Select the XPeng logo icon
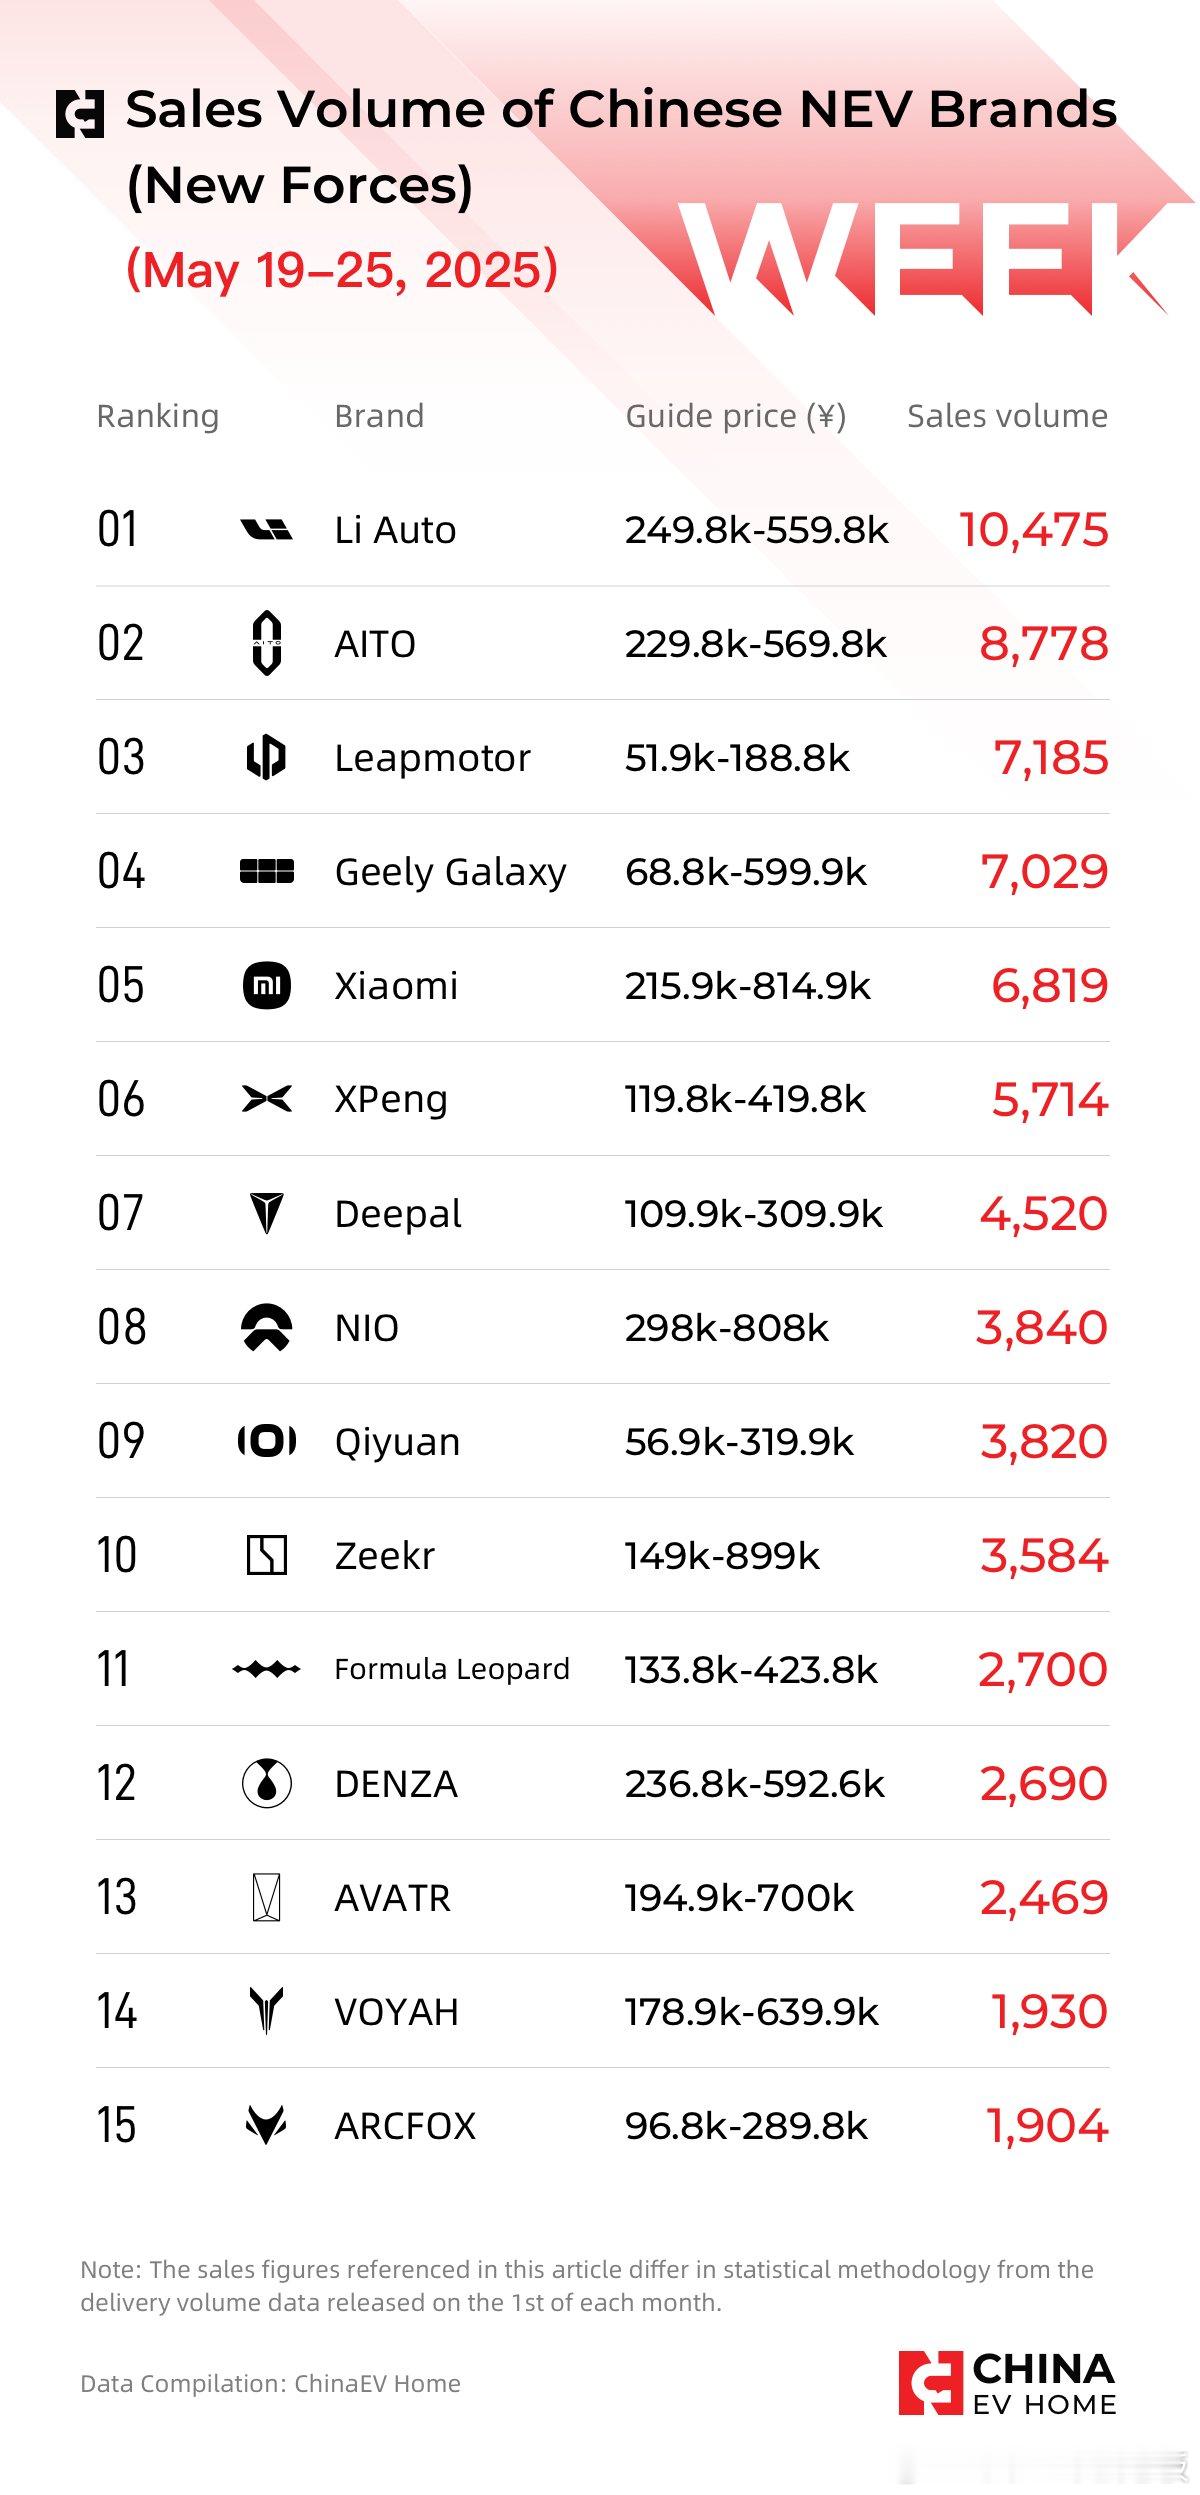Image resolution: width=1200 pixels, height=2495 pixels. pos(267,1100)
